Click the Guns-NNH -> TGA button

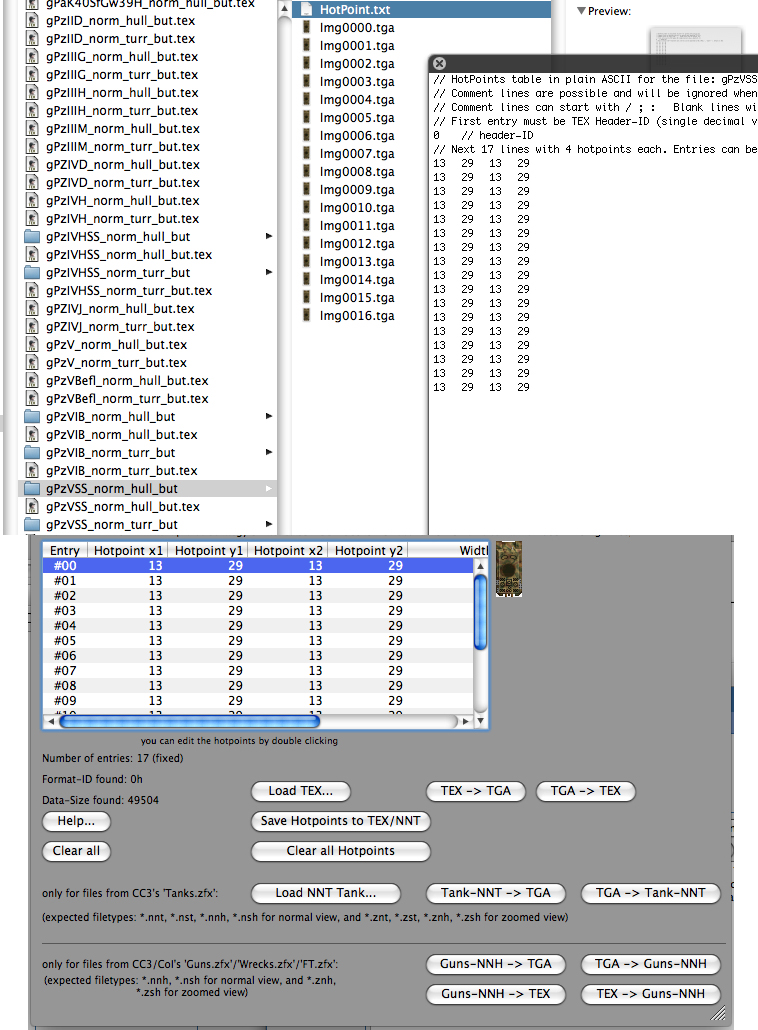496,964
